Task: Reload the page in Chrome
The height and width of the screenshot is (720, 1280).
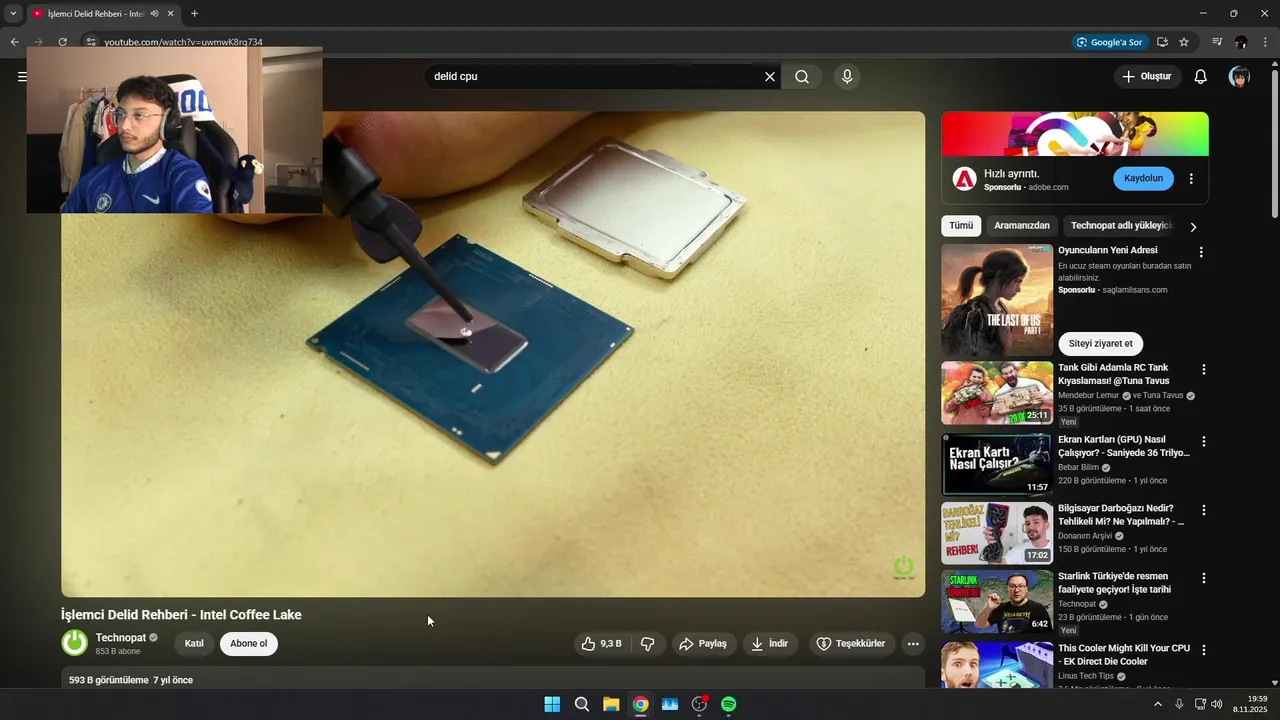Action: click(x=62, y=42)
